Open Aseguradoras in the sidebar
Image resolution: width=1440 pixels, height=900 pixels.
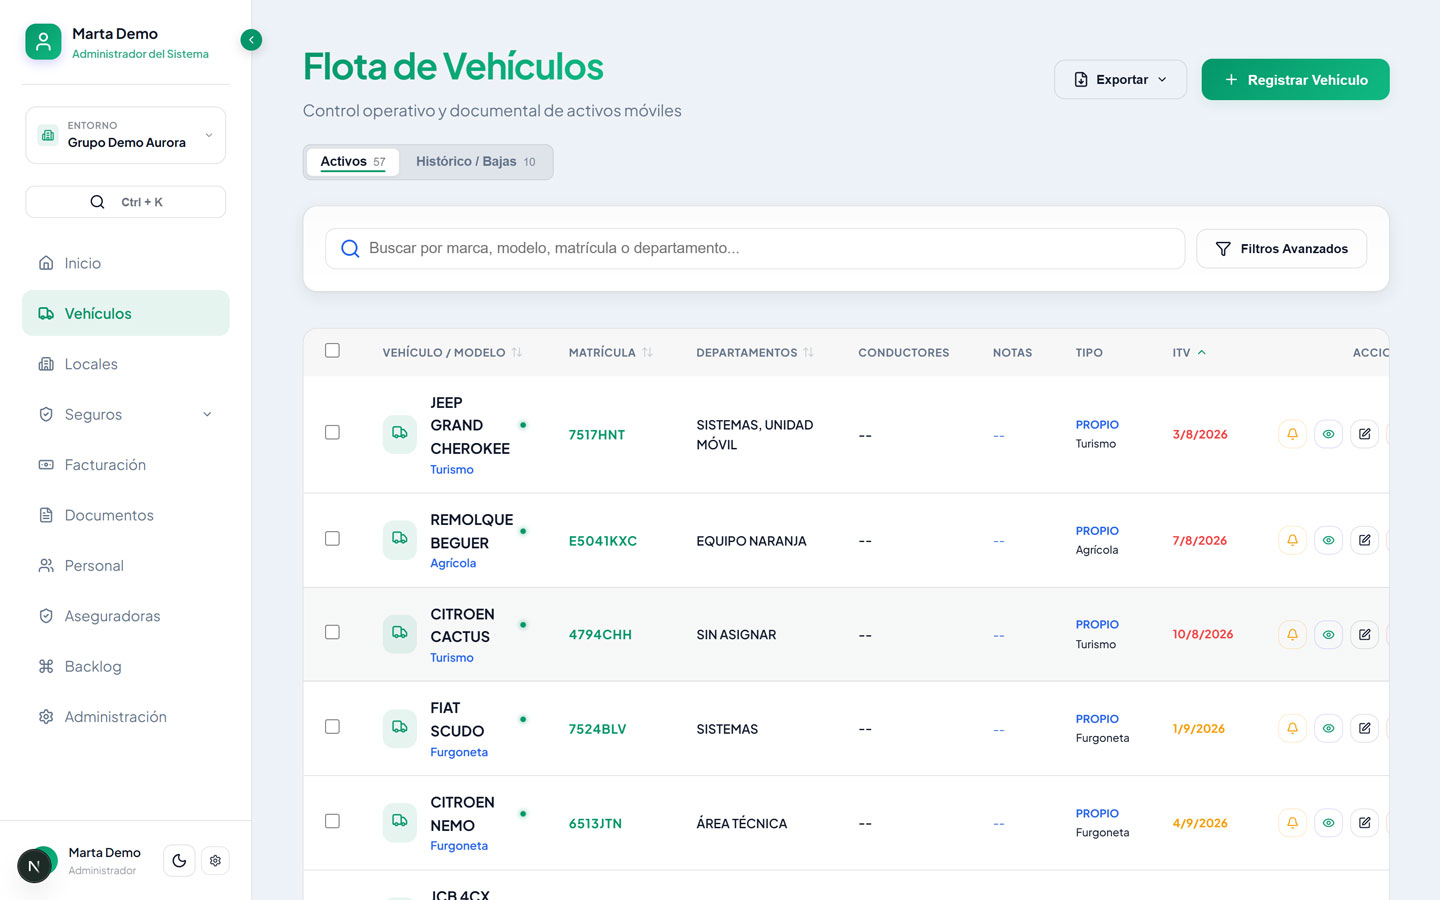pos(126,616)
